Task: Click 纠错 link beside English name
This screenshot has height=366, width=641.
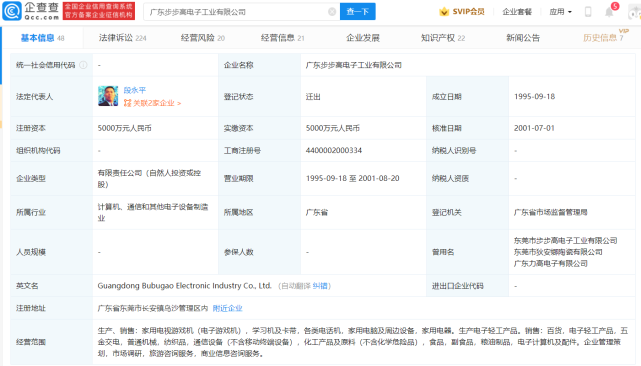Action: pos(320,286)
